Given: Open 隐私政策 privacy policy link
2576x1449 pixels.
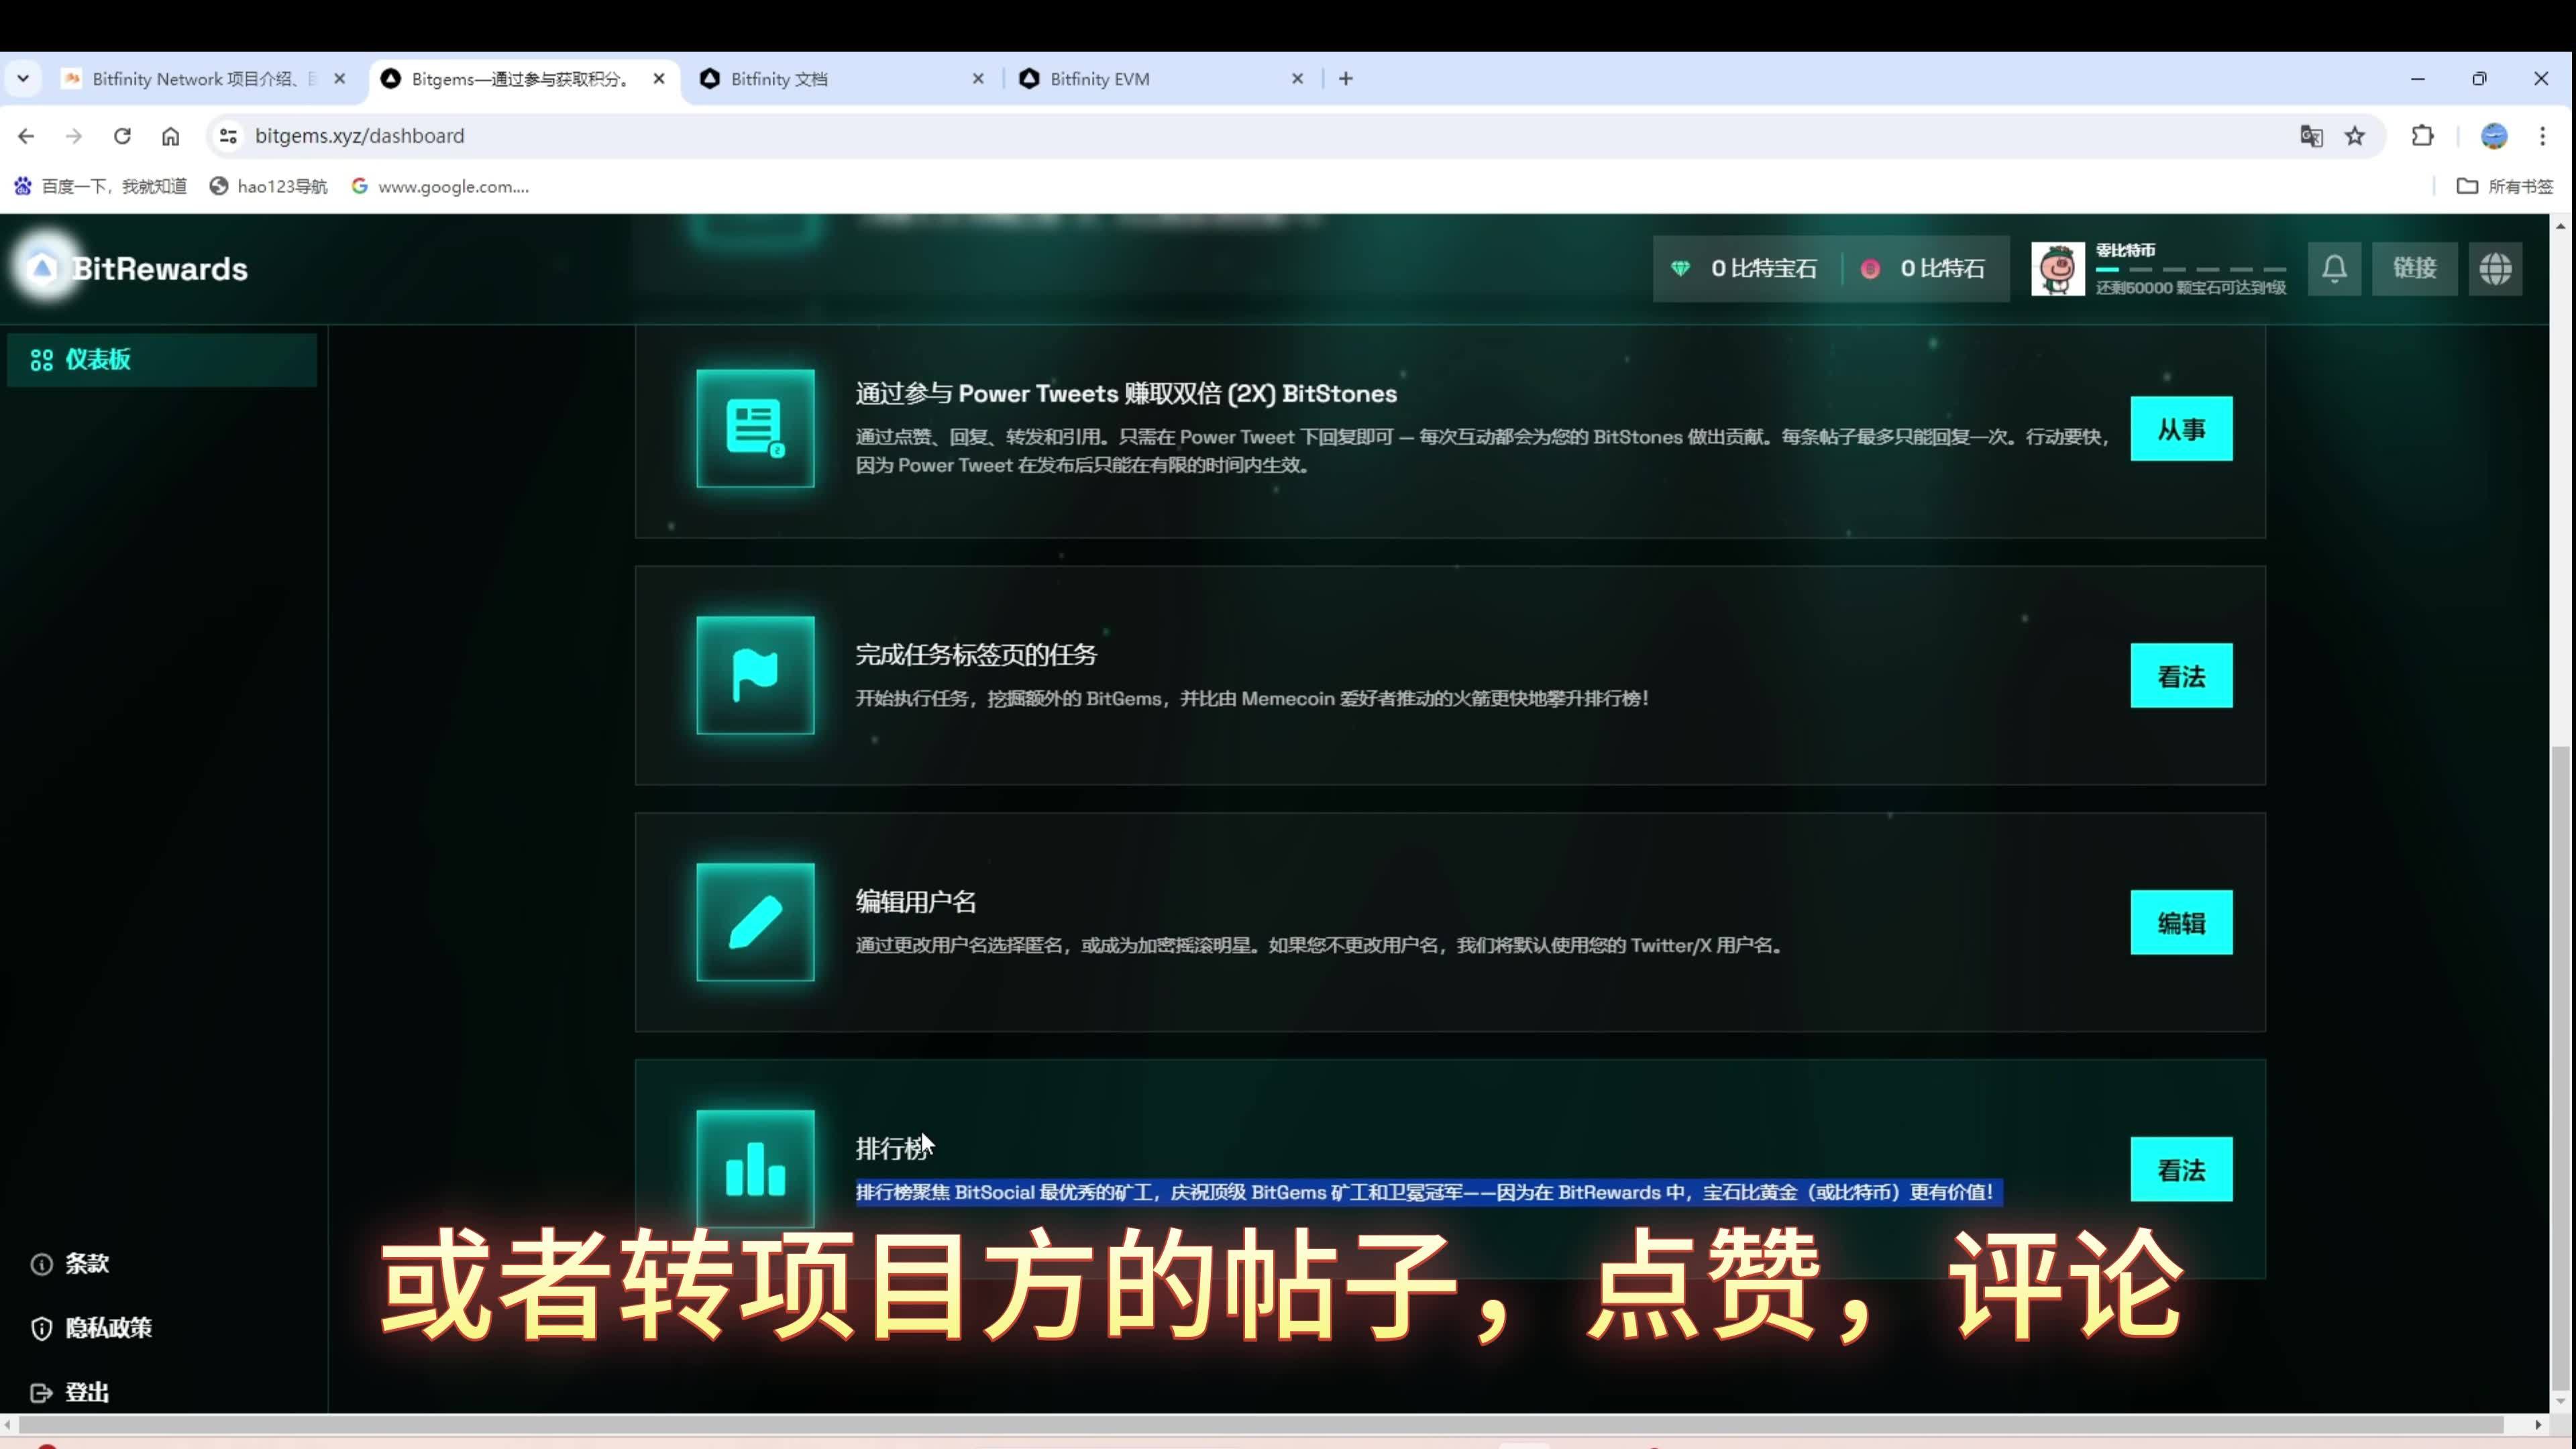Looking at the screenshot, I should pos(91,1328).
